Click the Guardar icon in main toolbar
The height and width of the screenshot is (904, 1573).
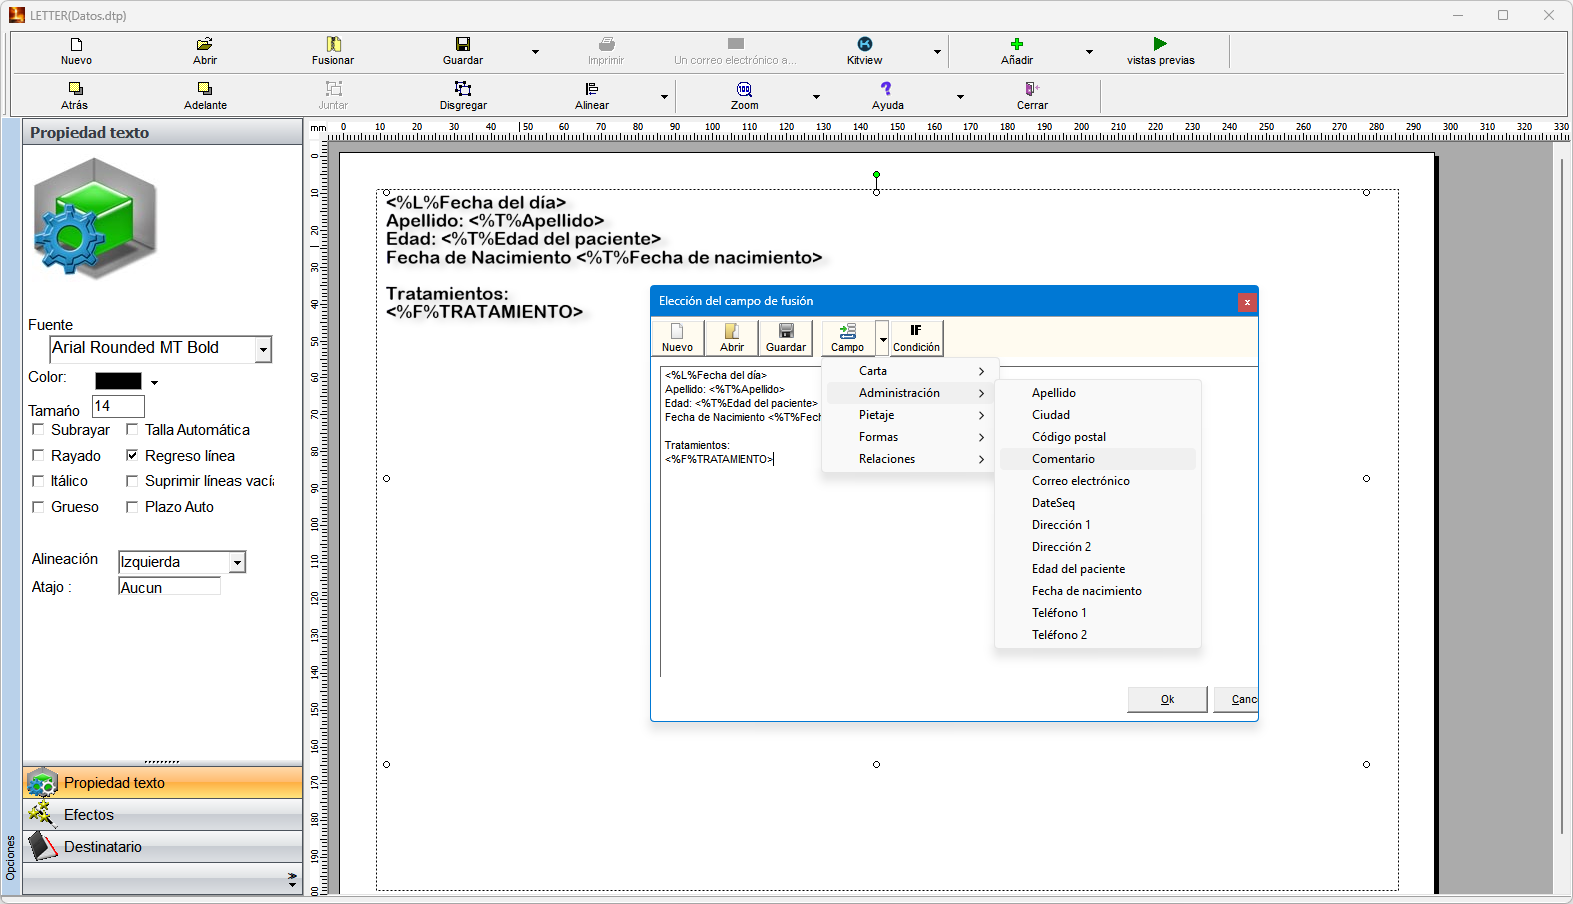(x=463, y=45)
